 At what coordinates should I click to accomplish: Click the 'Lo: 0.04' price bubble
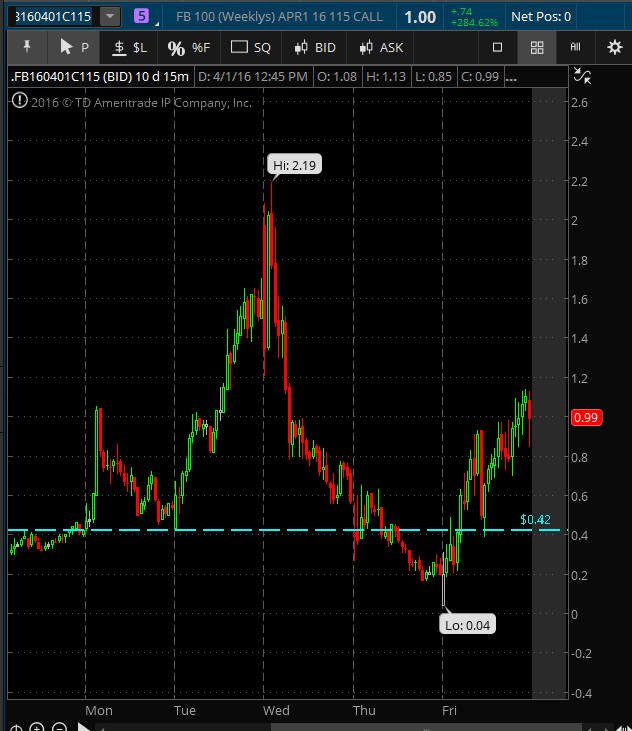[467, 625]
